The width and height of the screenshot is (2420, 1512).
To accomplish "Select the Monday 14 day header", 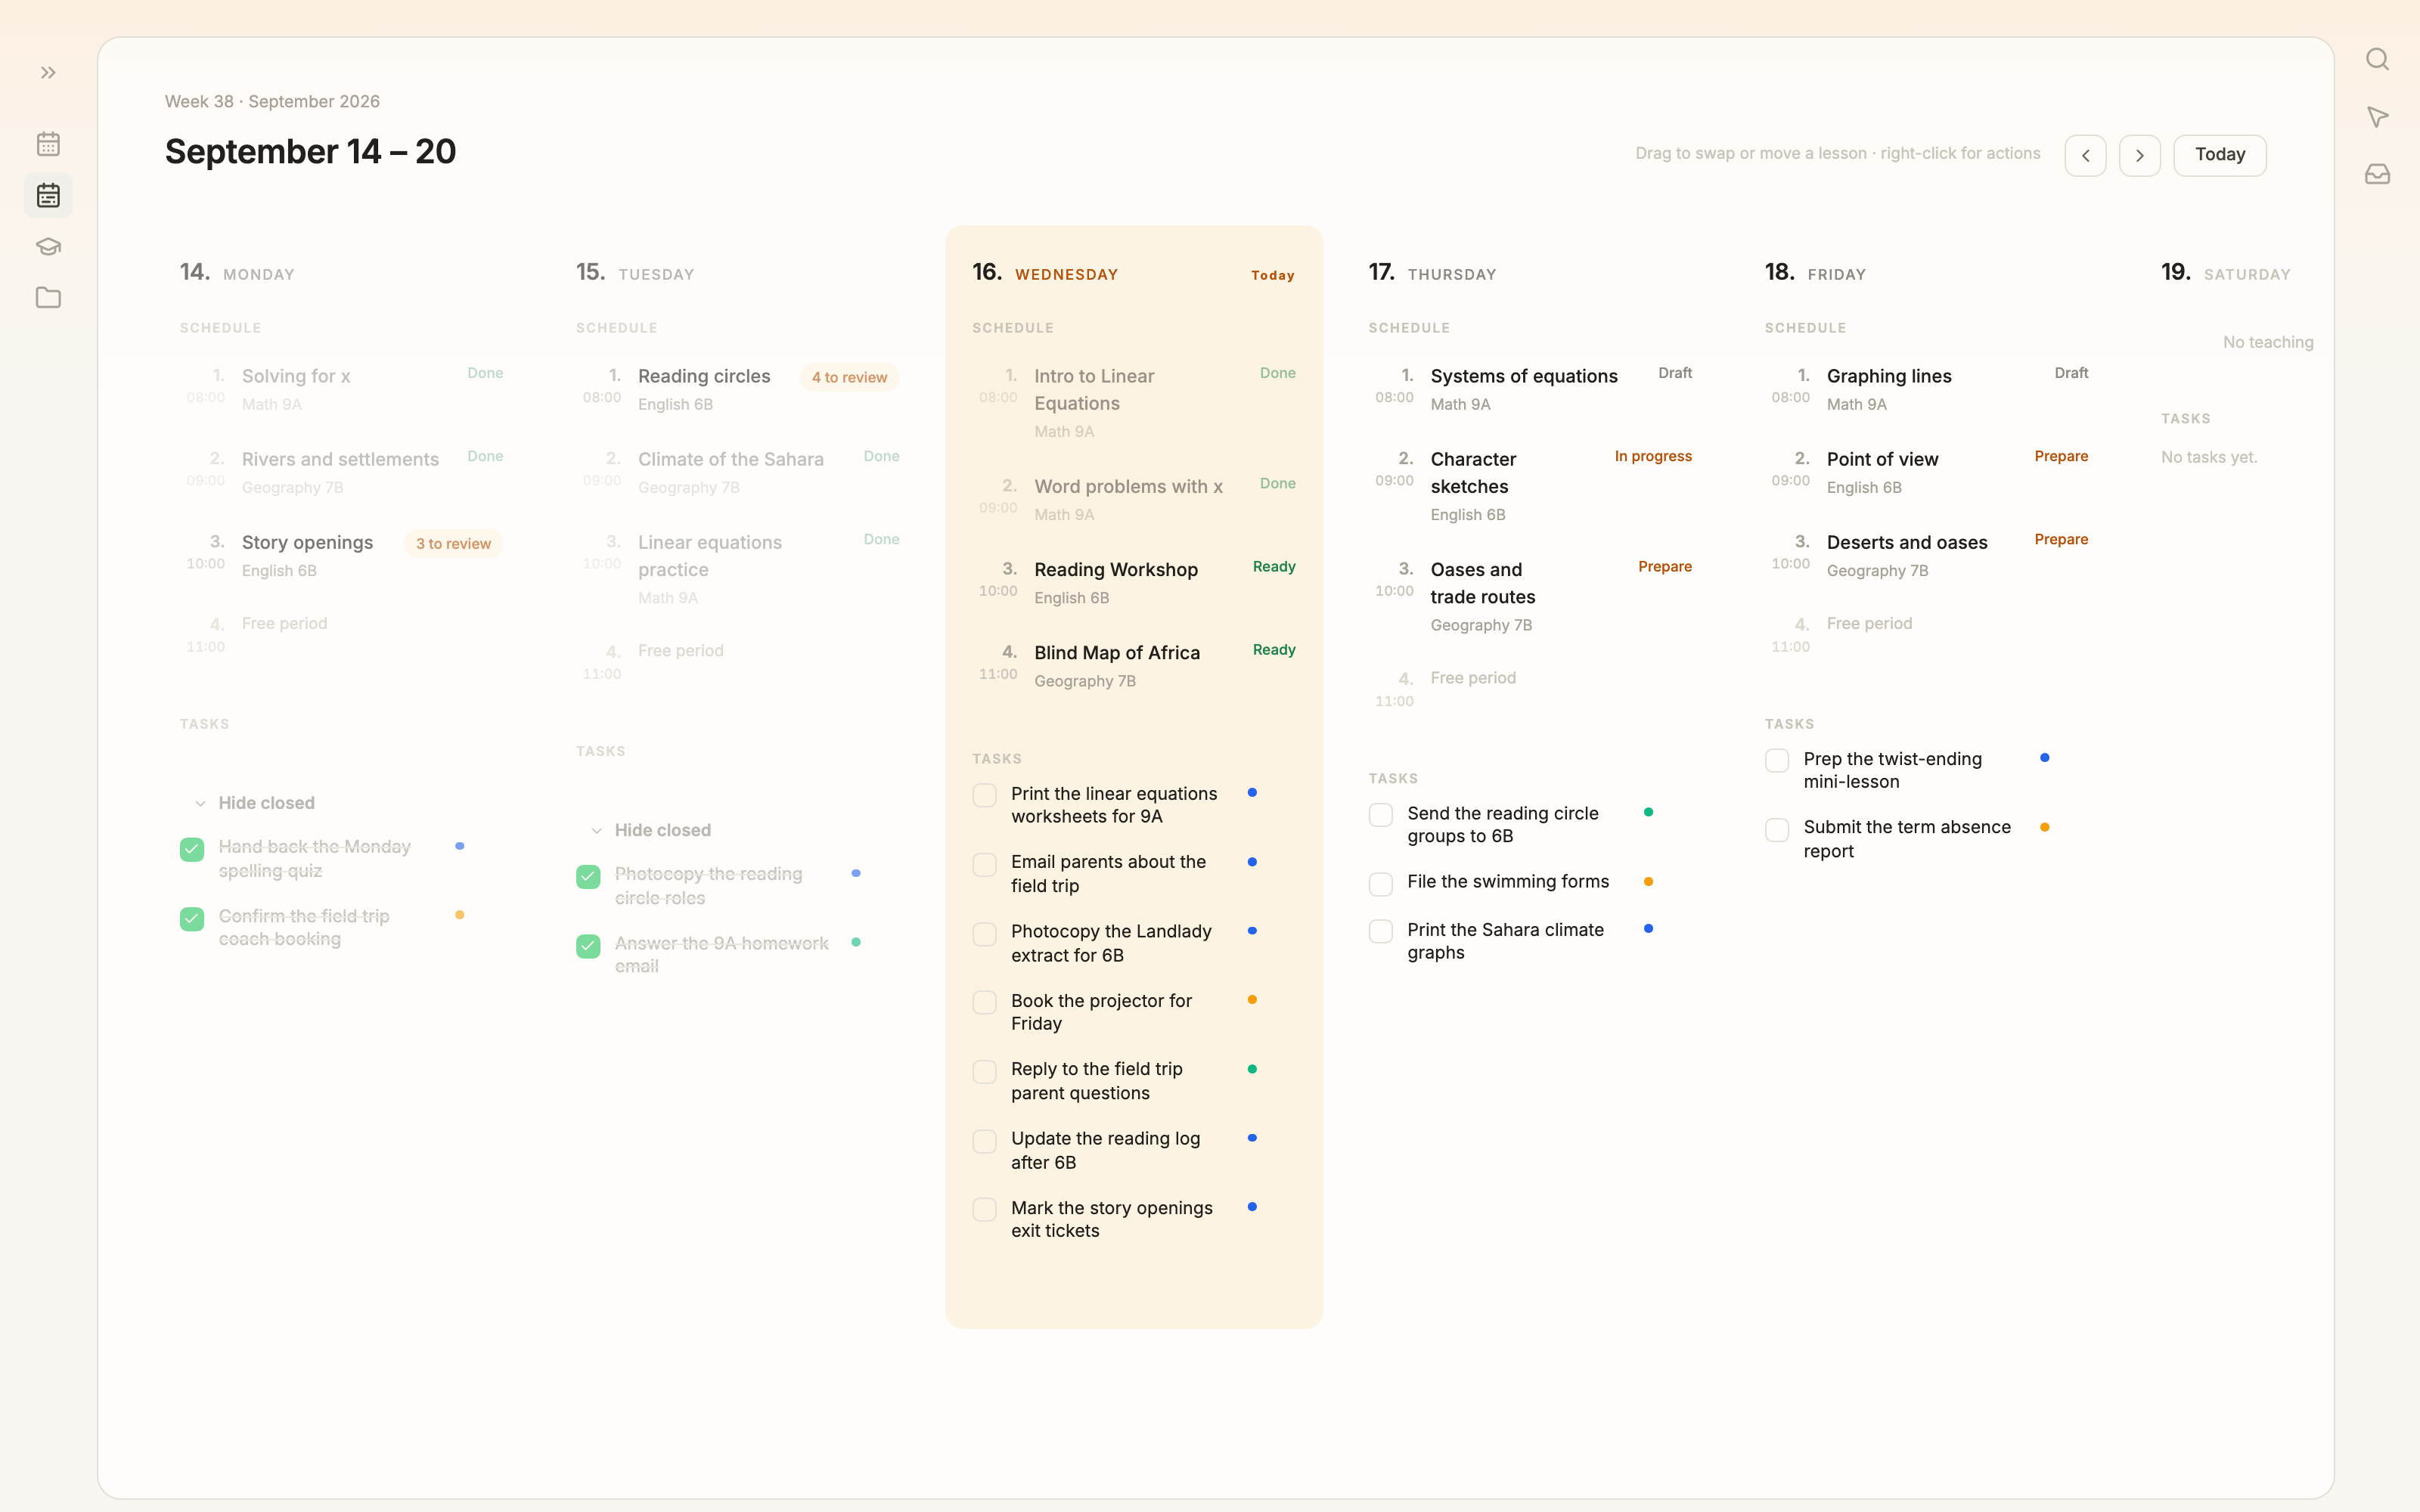I will coord(237,273).
